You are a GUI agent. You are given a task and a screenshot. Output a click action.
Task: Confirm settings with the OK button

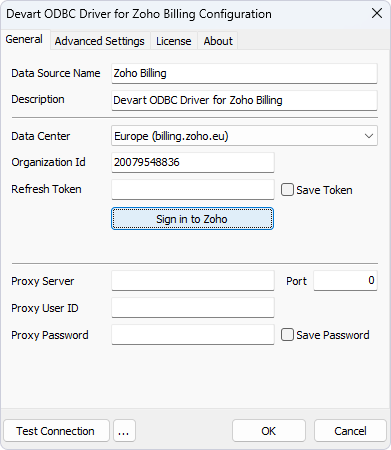[x=269, y=431]
